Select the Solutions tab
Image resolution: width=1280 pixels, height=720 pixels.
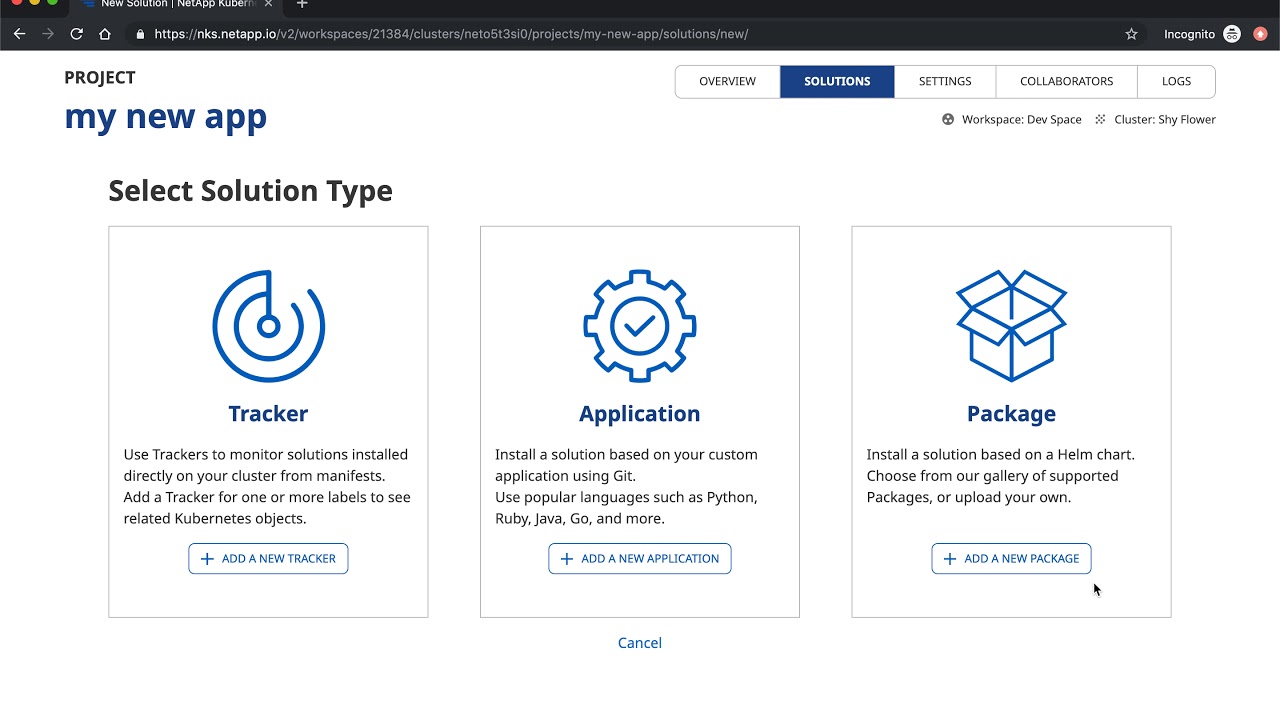837,81
